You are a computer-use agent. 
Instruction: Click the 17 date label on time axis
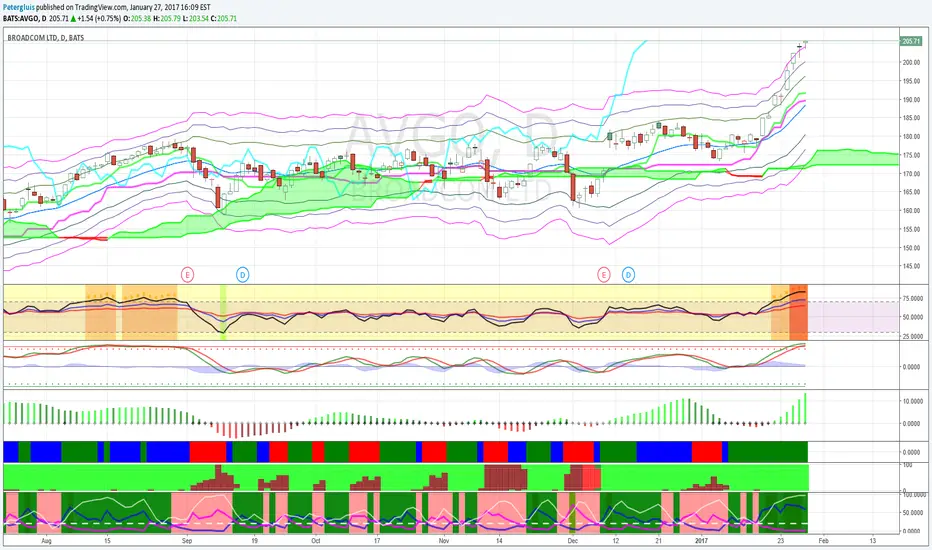tap(377, 541)
